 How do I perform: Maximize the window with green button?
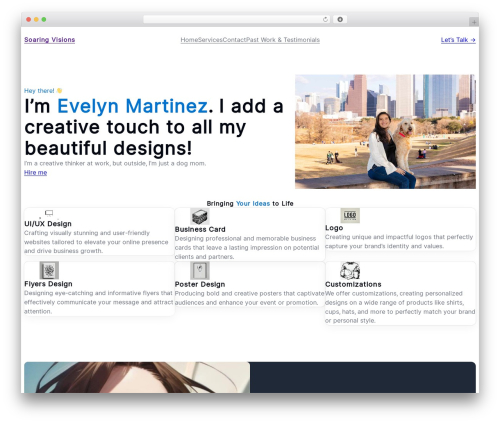click(44, 20)
